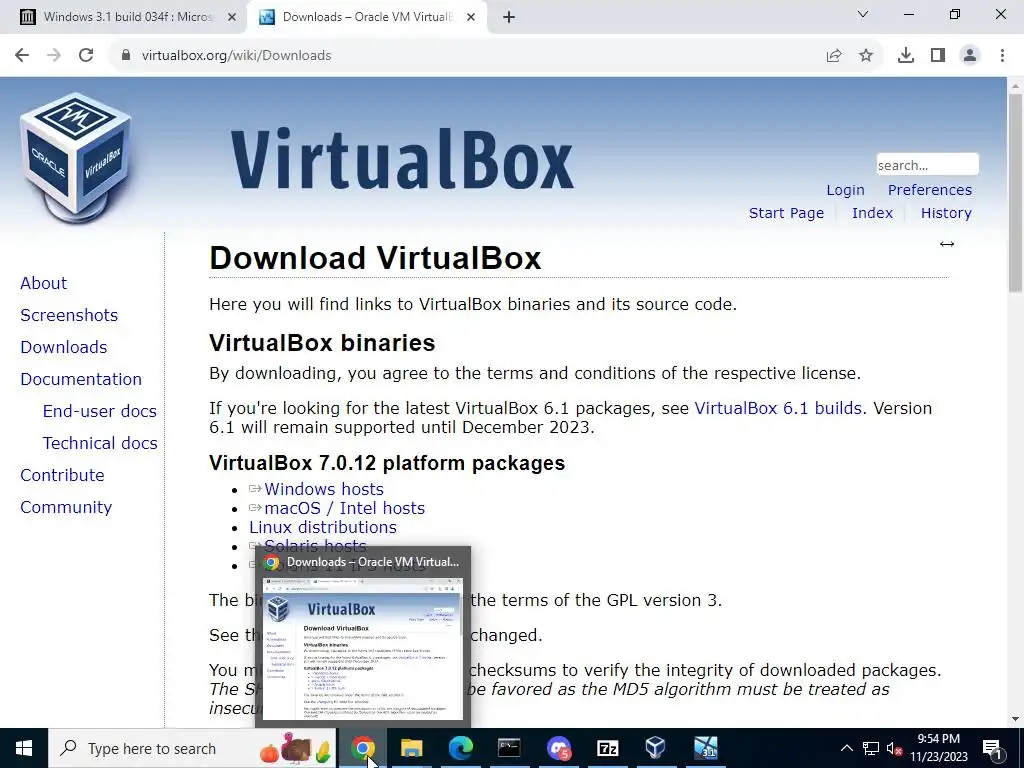Open End-user docs sidebar link
This screenshot has width=1024, height=768.
pos(99,411)
